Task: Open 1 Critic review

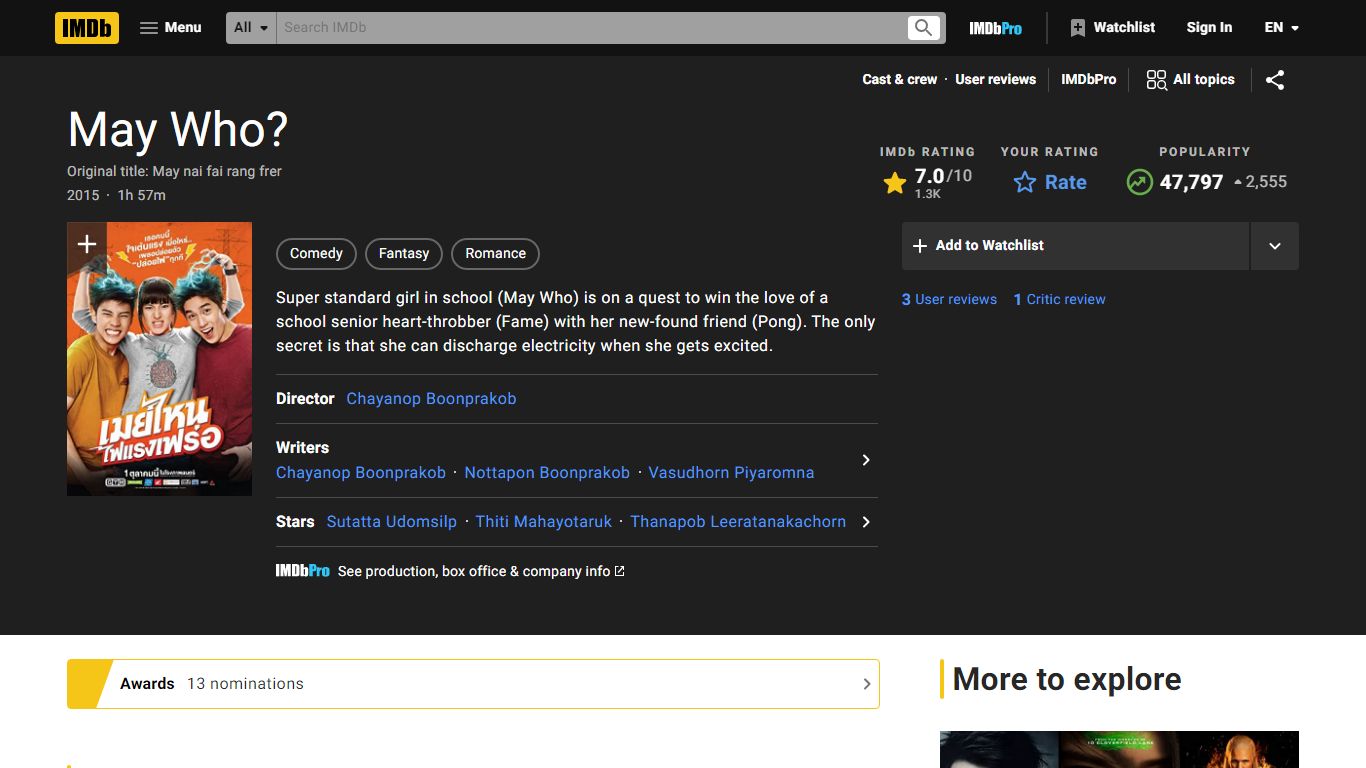Action: point(1059,299)
